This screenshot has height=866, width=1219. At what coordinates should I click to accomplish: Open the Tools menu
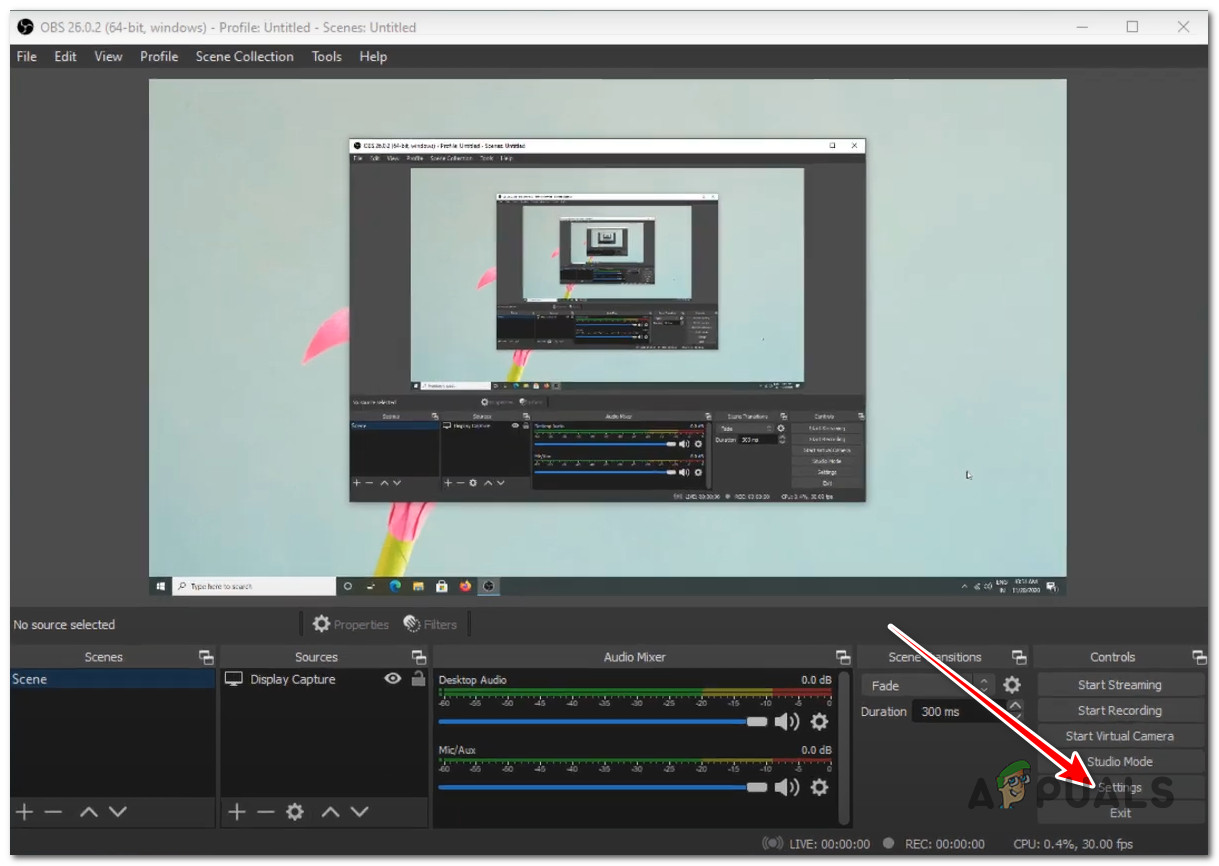pyautogui.click(x=326, y=56)
